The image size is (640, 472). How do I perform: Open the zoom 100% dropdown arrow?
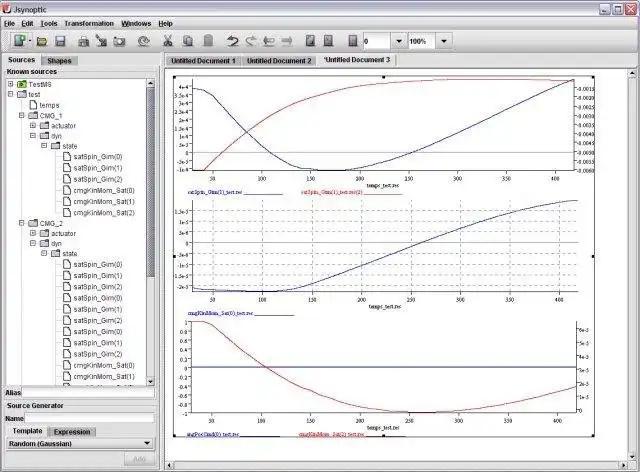click(x=444, y=41)
